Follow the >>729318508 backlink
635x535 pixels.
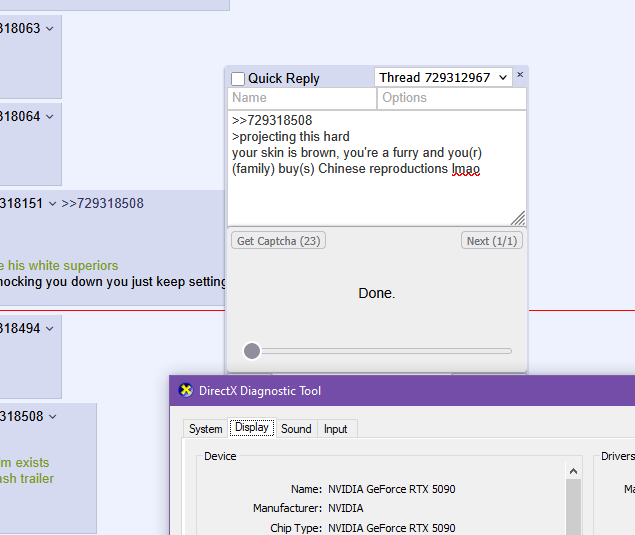(102, 203)
